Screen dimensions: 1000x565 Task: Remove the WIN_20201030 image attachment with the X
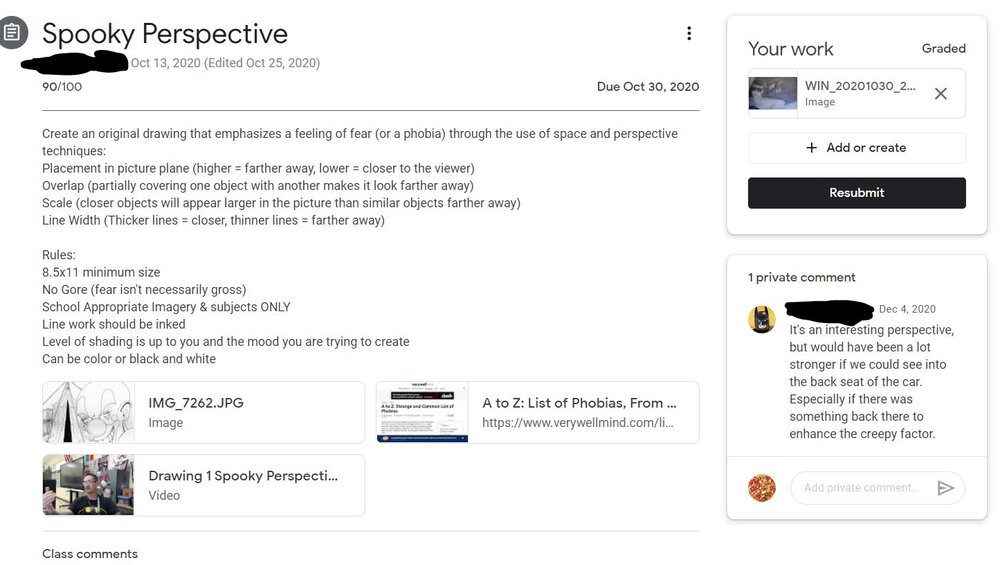click(x=940, y=94)
